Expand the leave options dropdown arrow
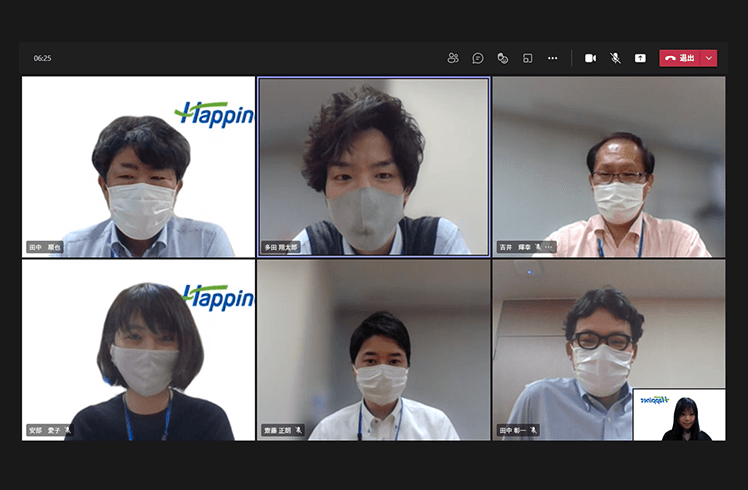This screenshot has width=748, height=490. coord(709,58)
